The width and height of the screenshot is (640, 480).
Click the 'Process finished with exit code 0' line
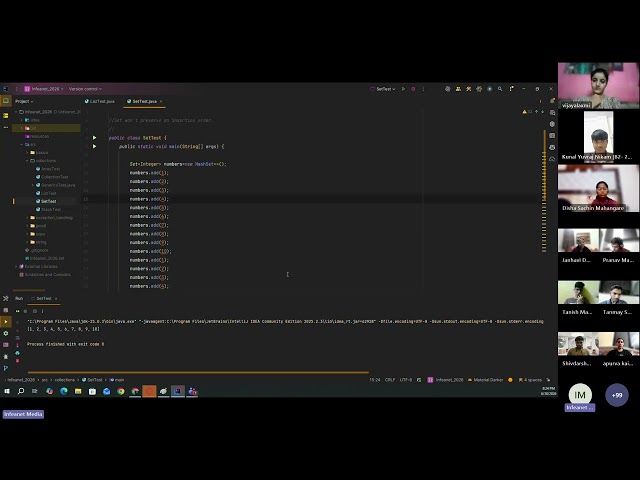click(x=65, y=344)
